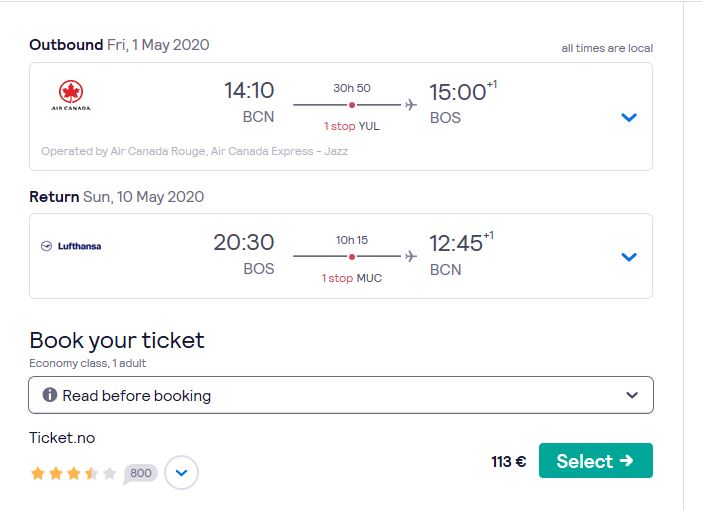Click the outbound flight airplane icon
Screen dimensions: 702x510
411,105
